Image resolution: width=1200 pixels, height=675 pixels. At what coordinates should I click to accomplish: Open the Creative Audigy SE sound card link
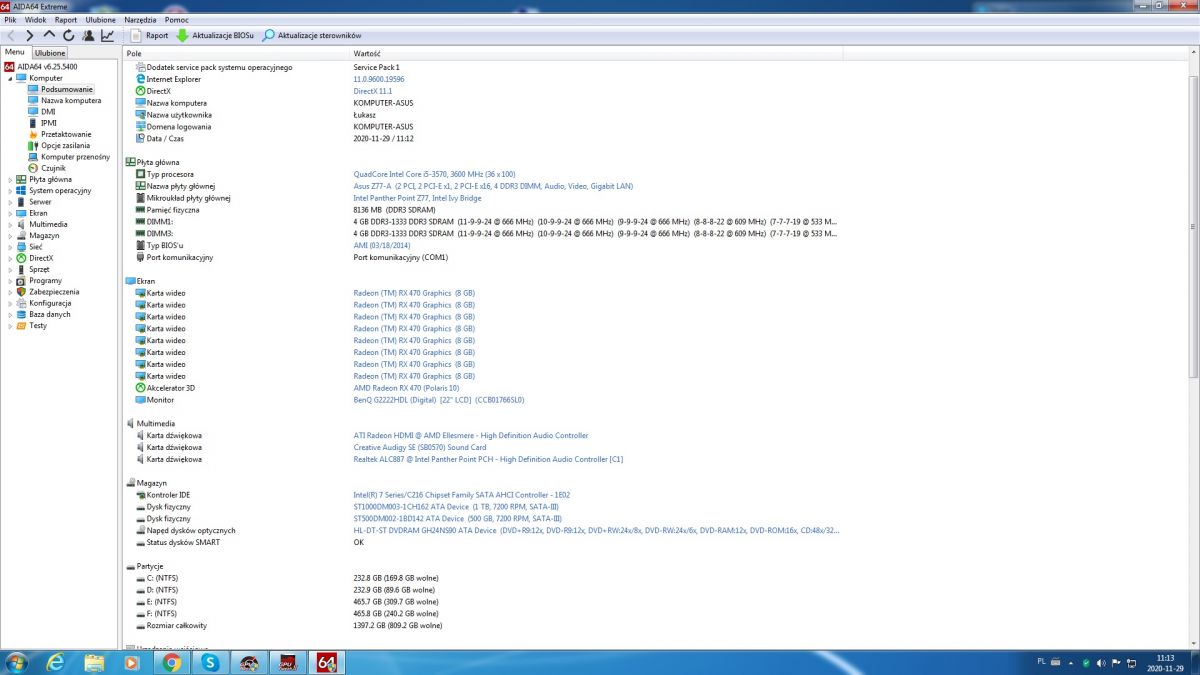click(x=420, y=447)
